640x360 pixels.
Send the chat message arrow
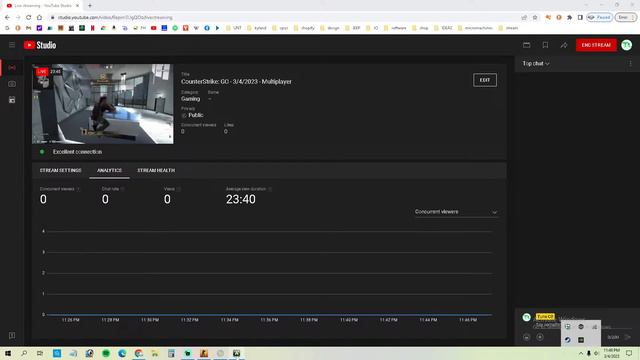tap(628, 337)
